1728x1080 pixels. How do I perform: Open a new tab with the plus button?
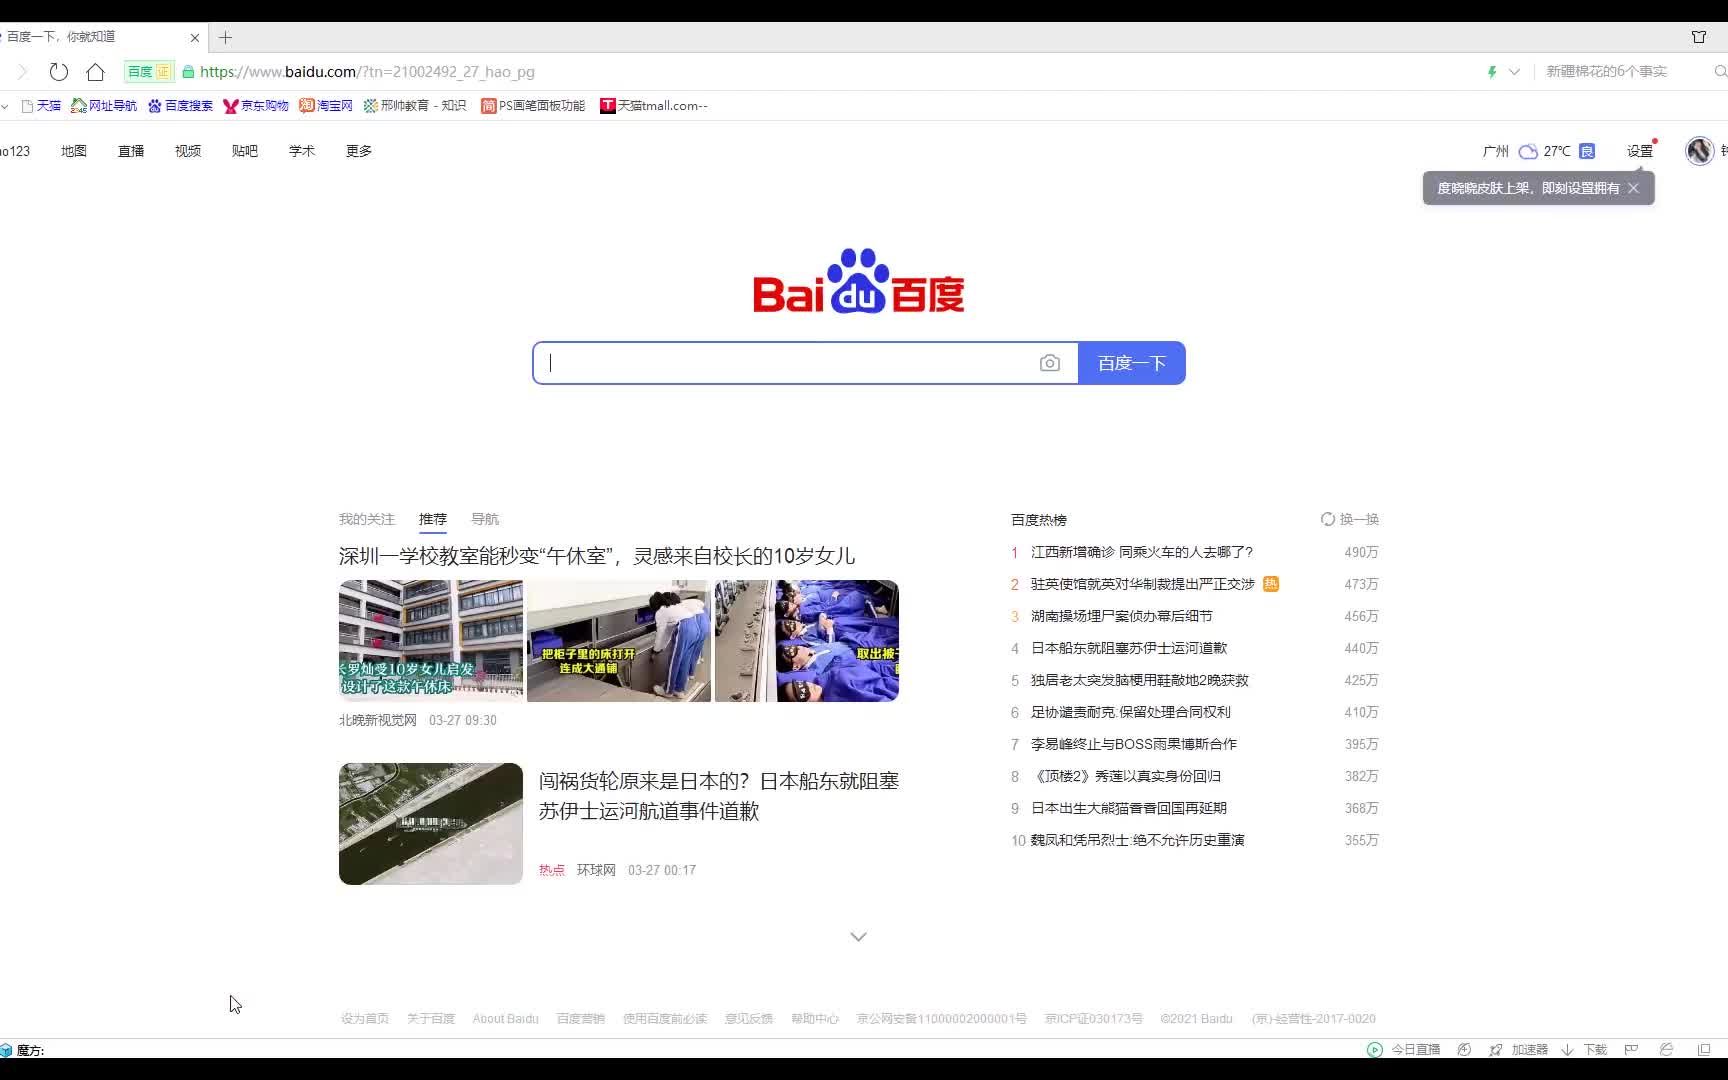click(x=226, y=37)
